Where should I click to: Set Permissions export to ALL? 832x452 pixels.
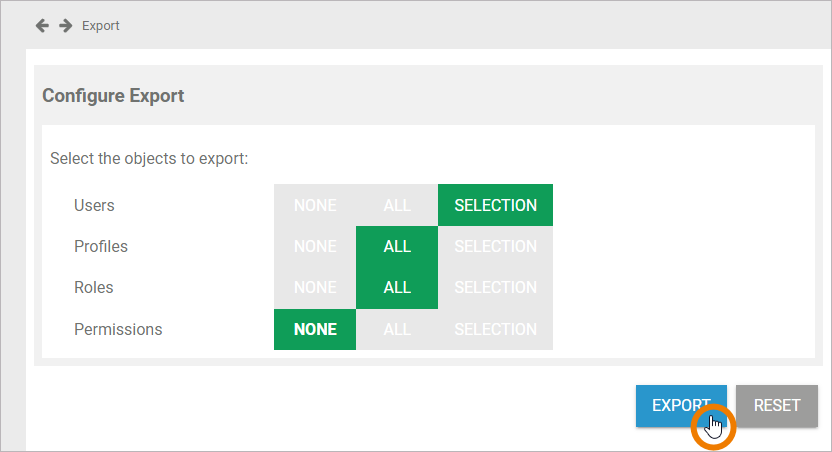[397, 329]
